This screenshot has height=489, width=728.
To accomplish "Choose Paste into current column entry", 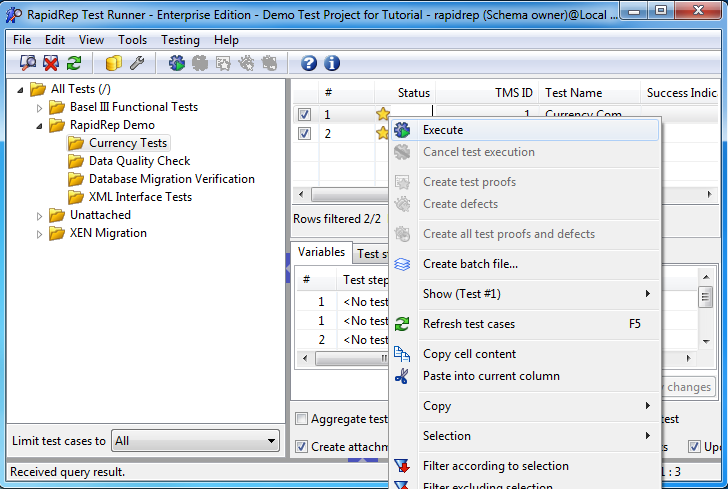I will 525,376.
